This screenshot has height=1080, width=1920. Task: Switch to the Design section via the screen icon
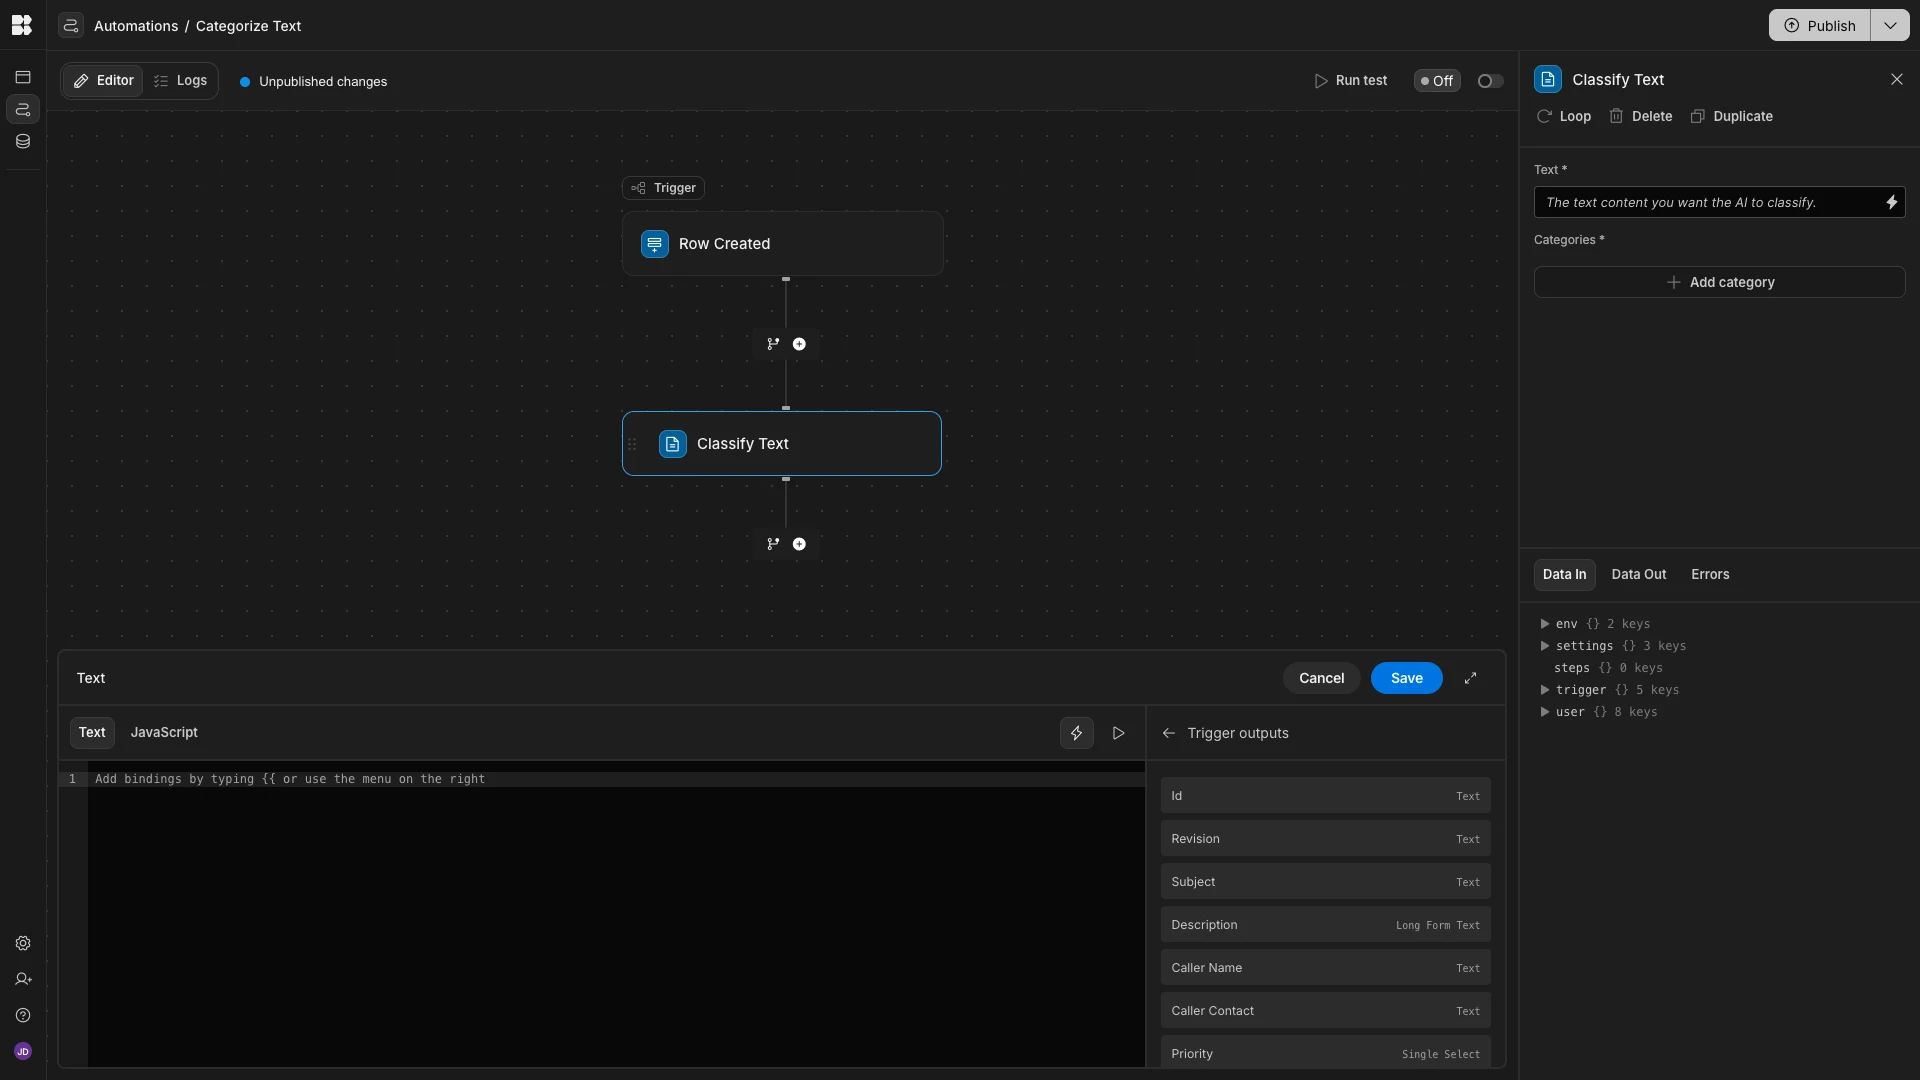pos(22,77)
